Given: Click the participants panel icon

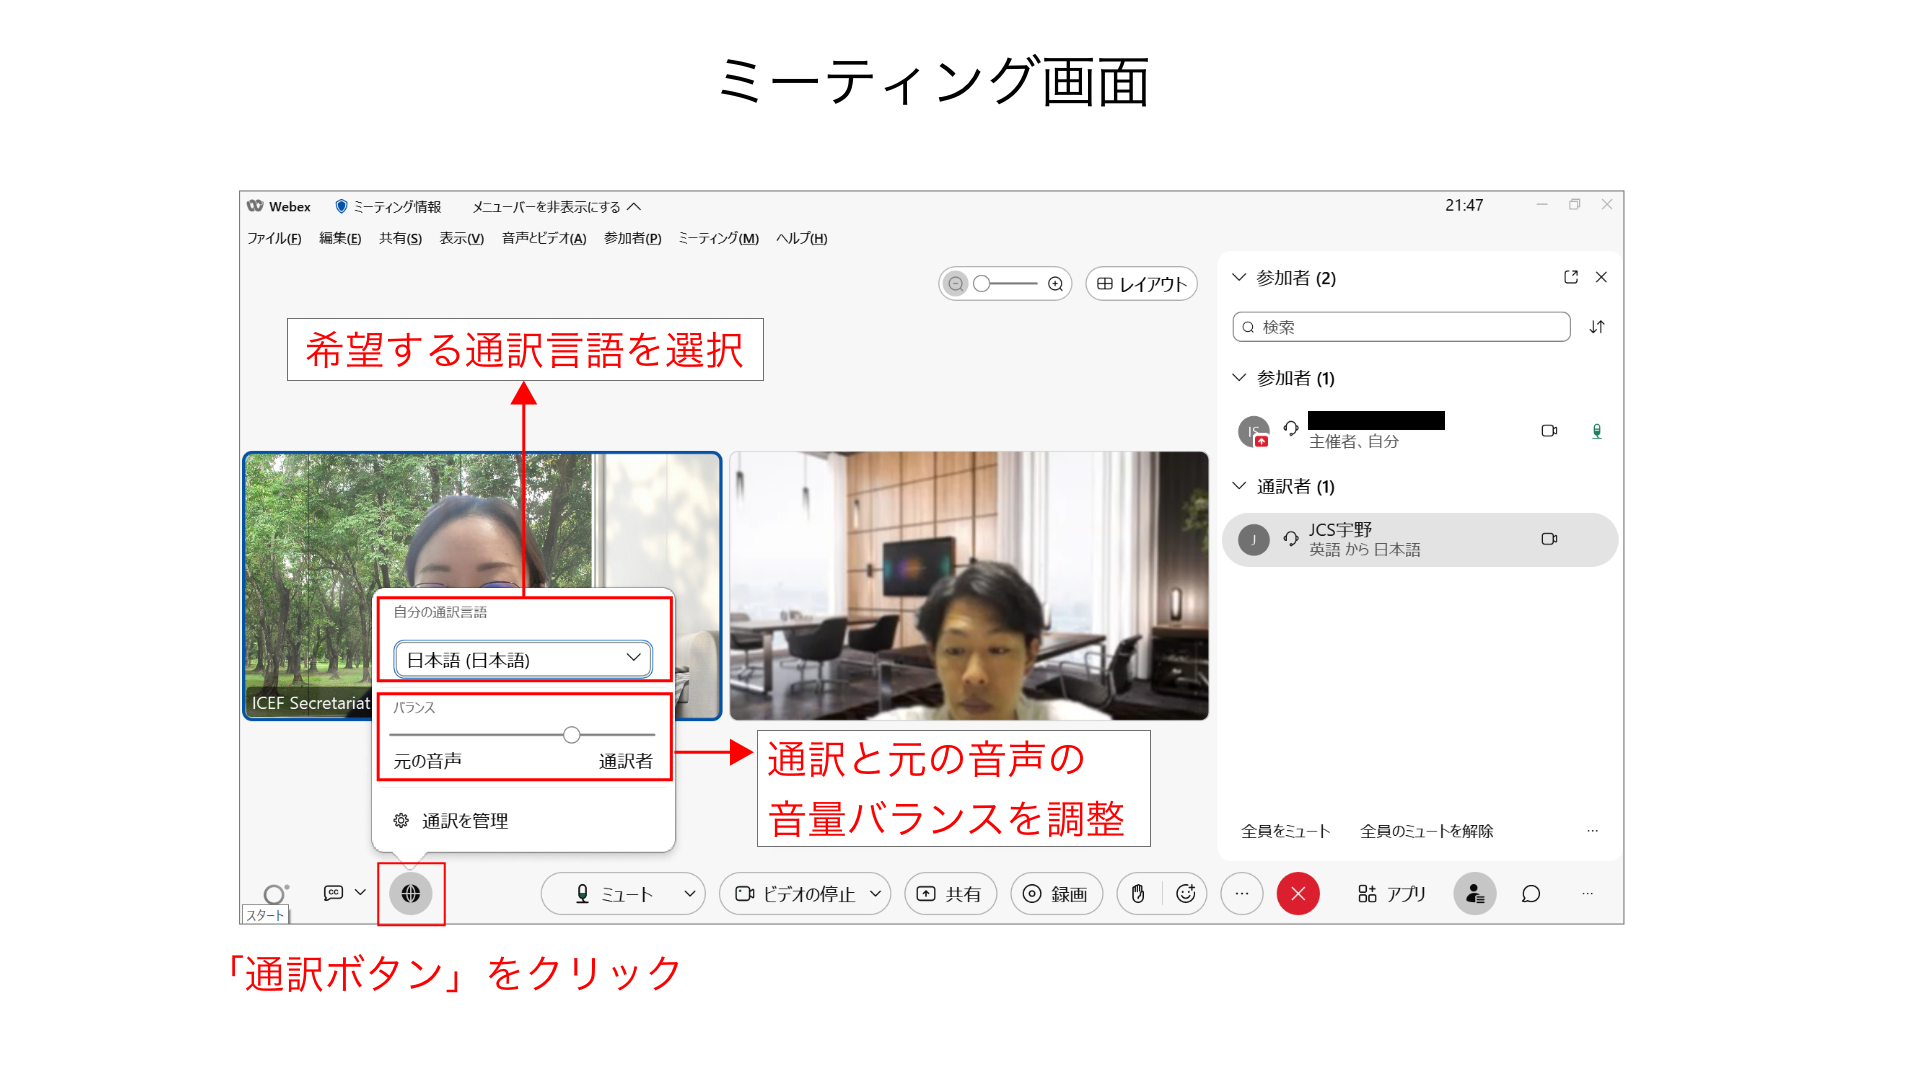Looking at the screenshot, I should point(1474,893).
